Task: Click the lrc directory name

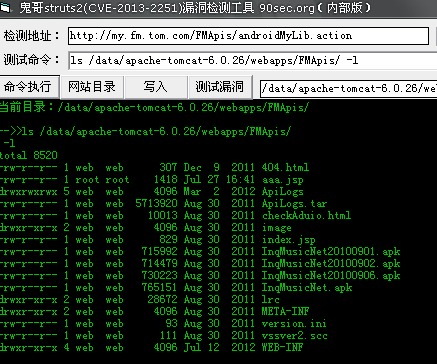Action: (x=270, y=300)
